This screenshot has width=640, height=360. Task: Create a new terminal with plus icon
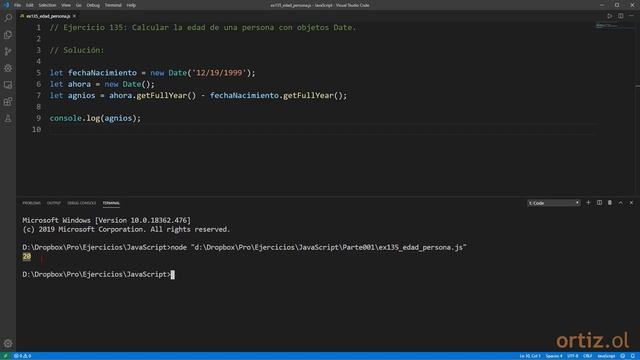[588, 203]
